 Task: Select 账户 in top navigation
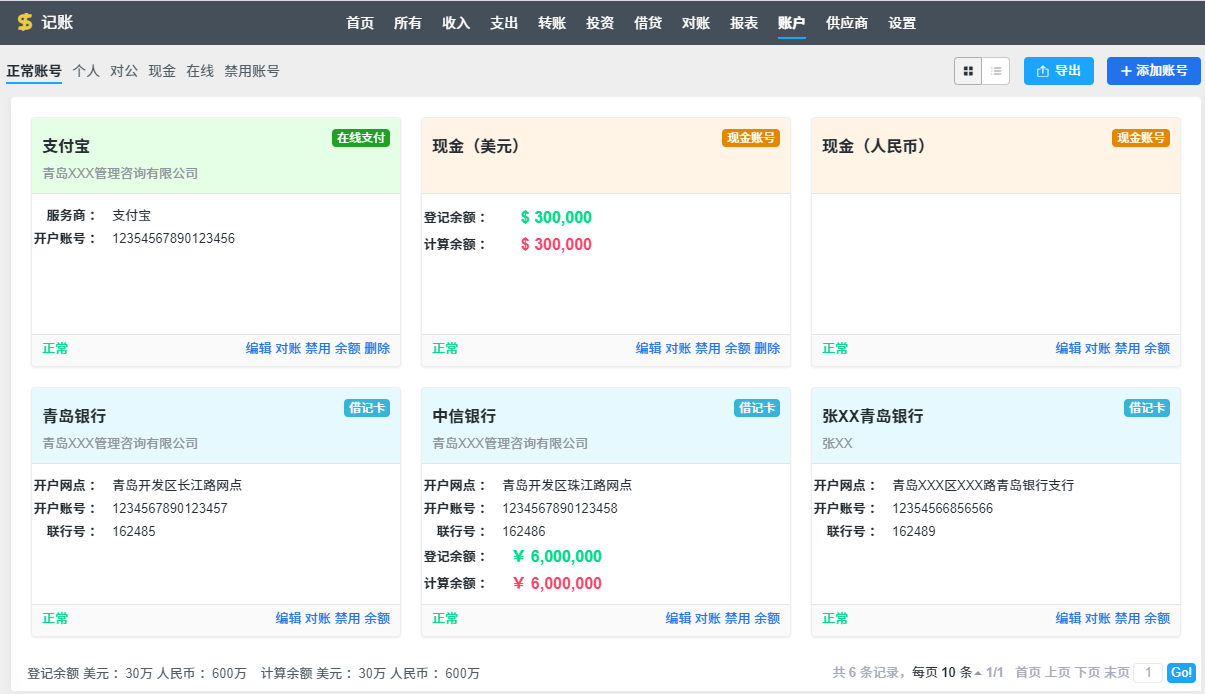pyautogui.click(x=792, y=23)
